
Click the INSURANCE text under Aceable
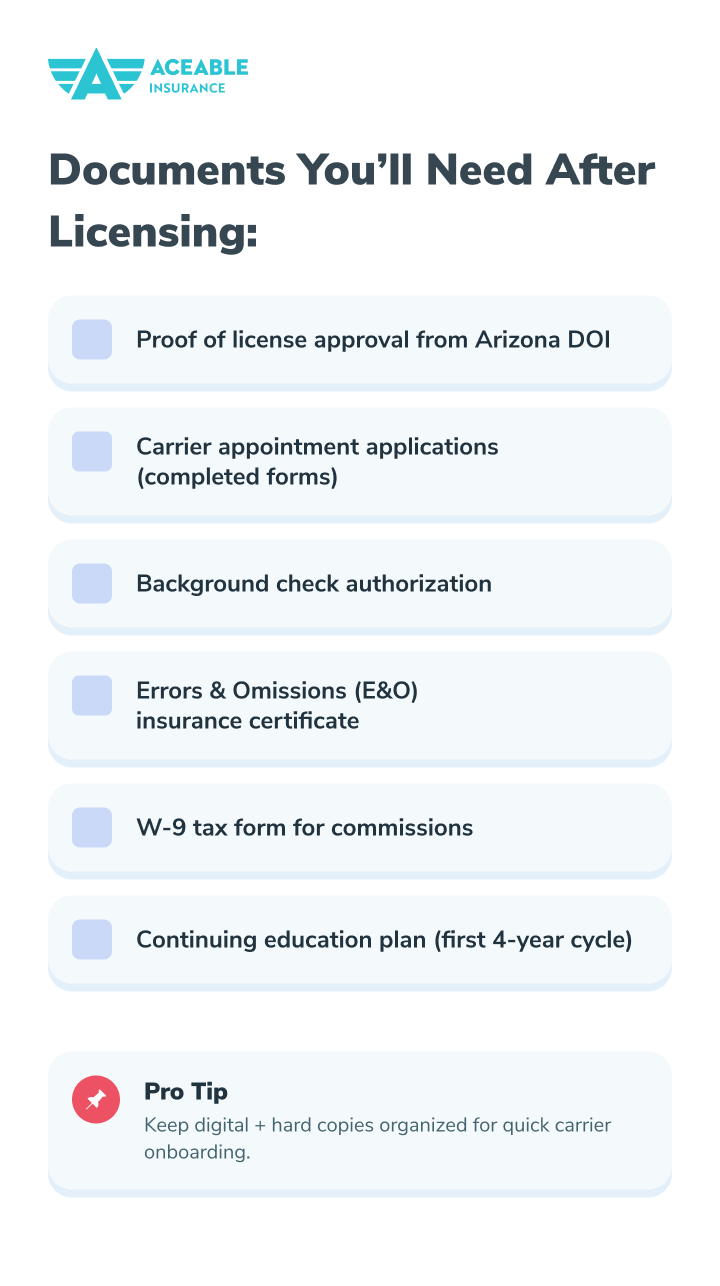187,88
